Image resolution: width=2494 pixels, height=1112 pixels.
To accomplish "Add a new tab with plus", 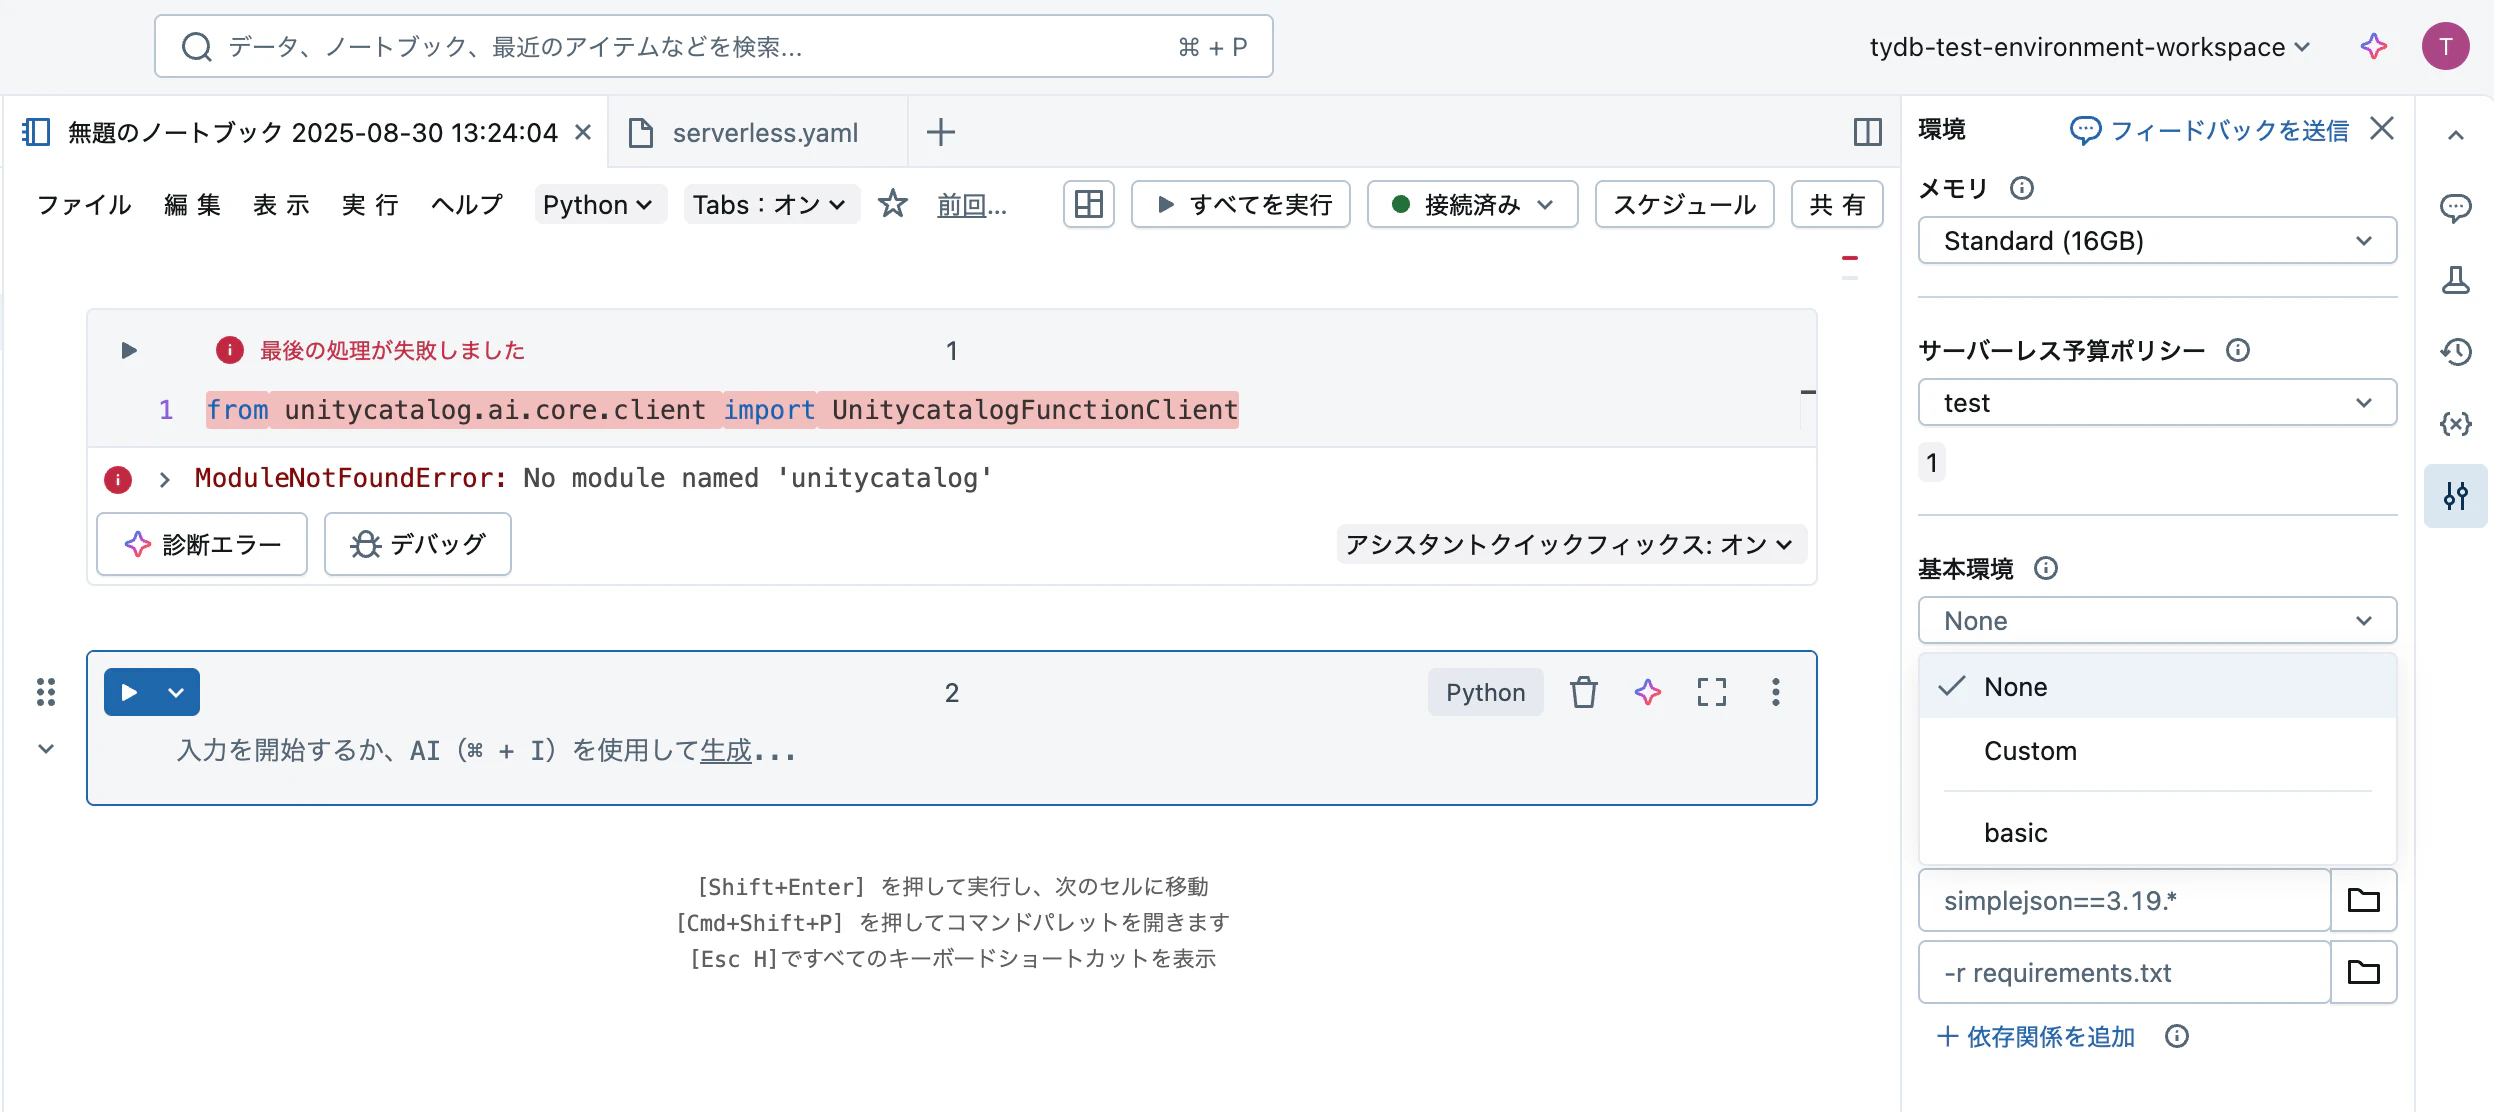I will (x=940, y=132).
